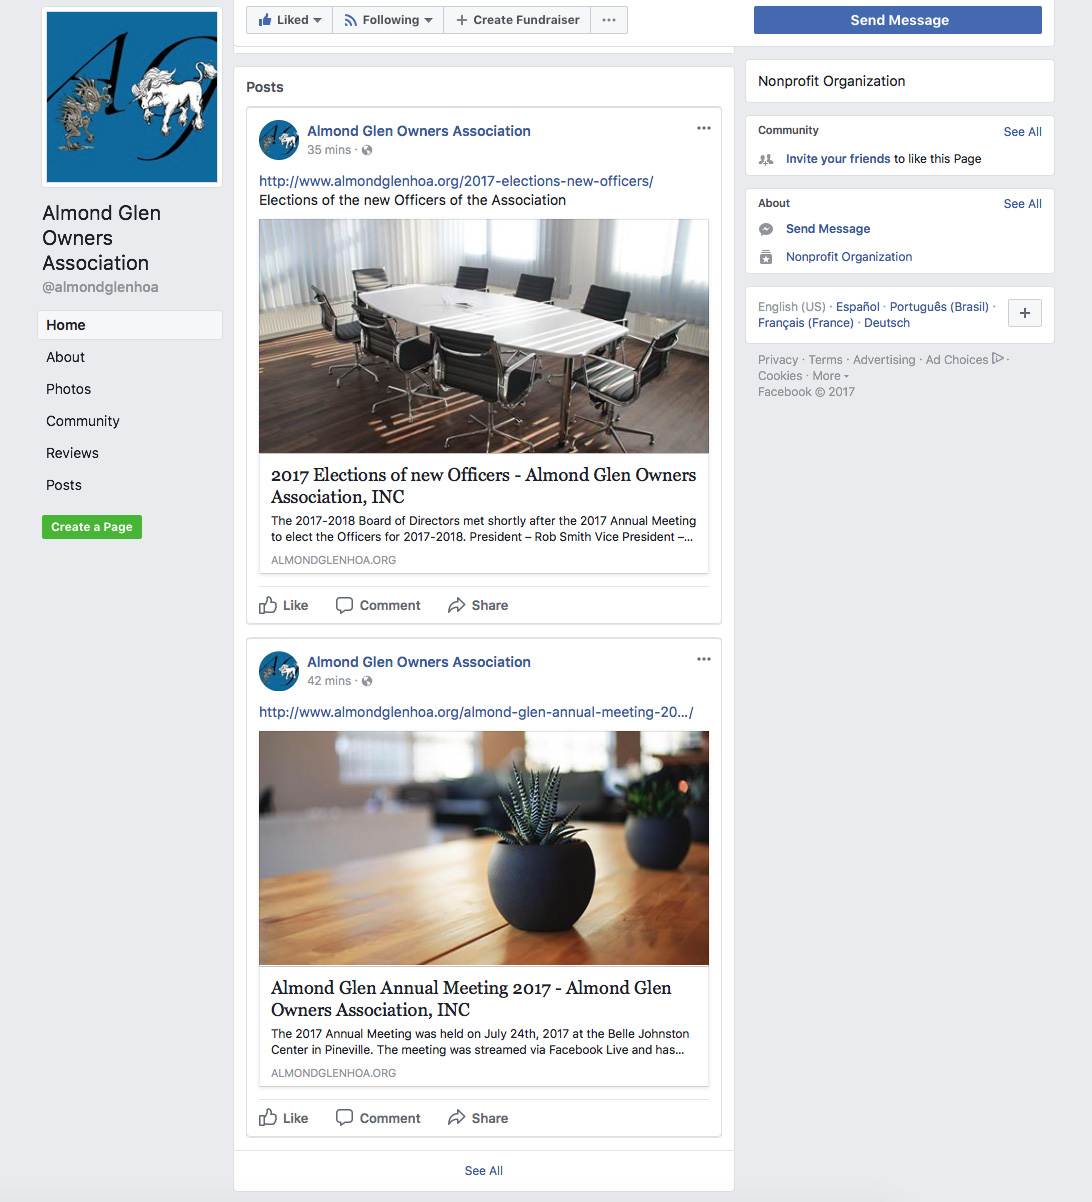Click Comment icon under annual meeting post
1092x1202 pixels.
click(344, 1118)
